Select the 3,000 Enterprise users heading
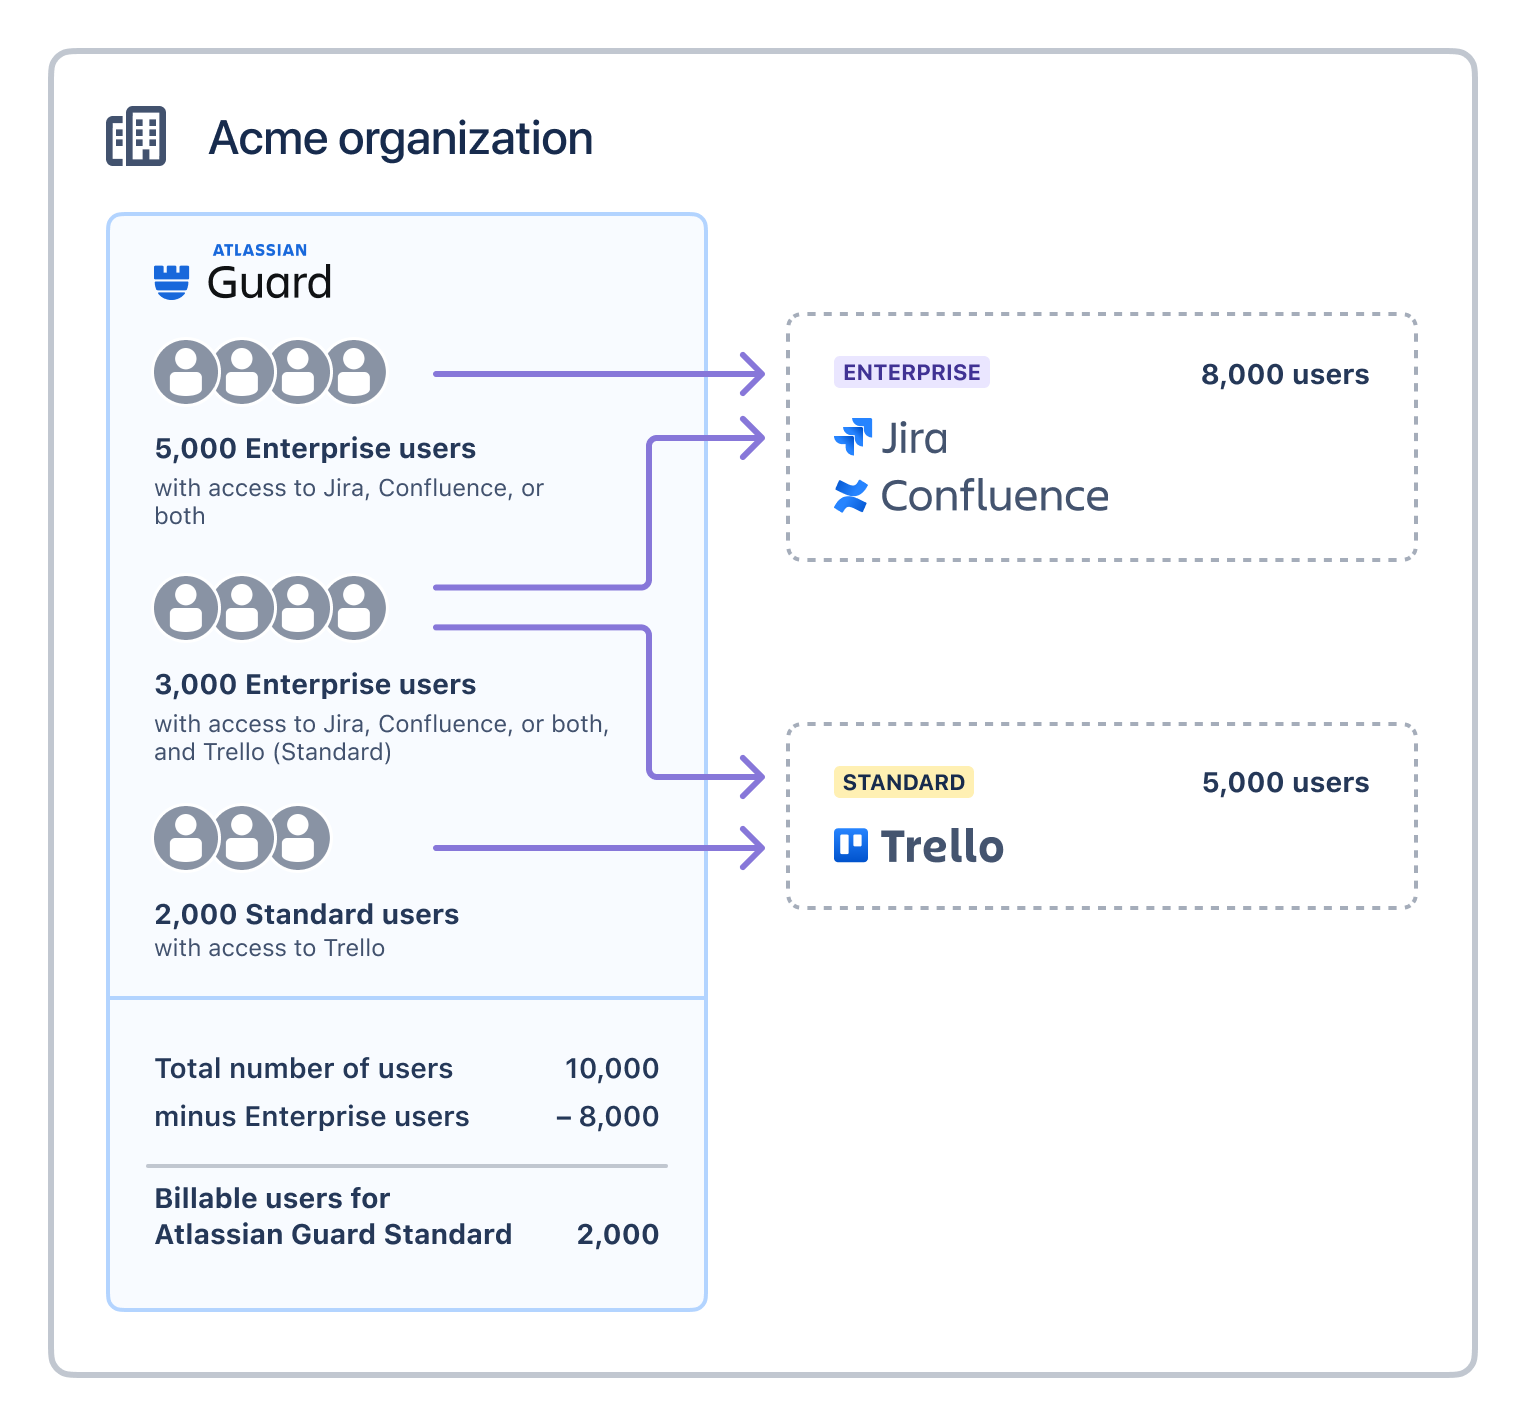The width and height of the screenshot is (1526, 1426). coord(315,684)
